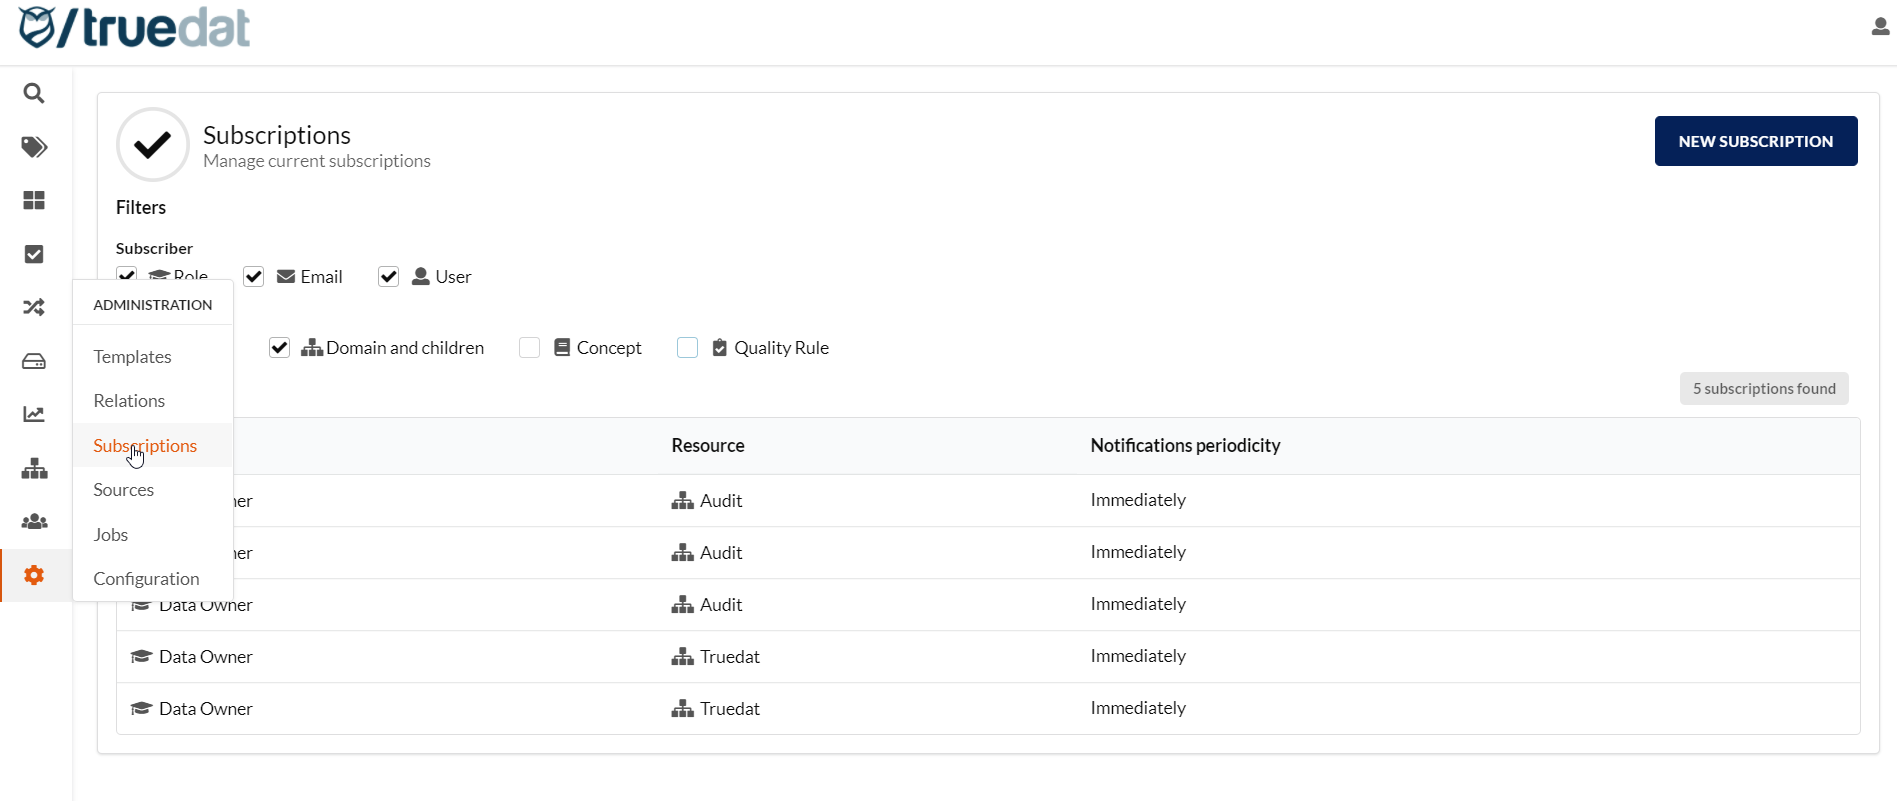Click the orange administration gear icon
The height and width of the screenshot is (801, 1897).
[34, 575]
